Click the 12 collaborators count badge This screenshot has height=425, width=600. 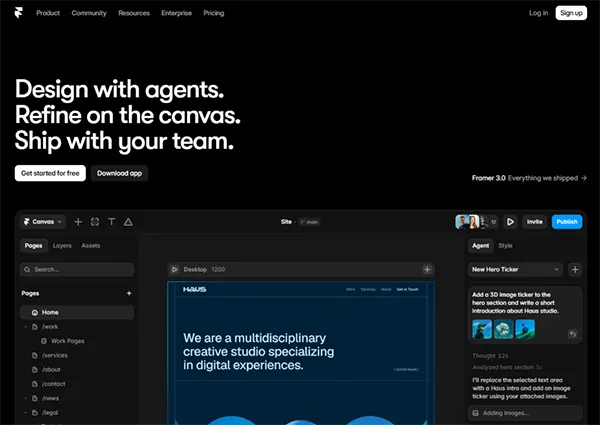pos(494,222)
